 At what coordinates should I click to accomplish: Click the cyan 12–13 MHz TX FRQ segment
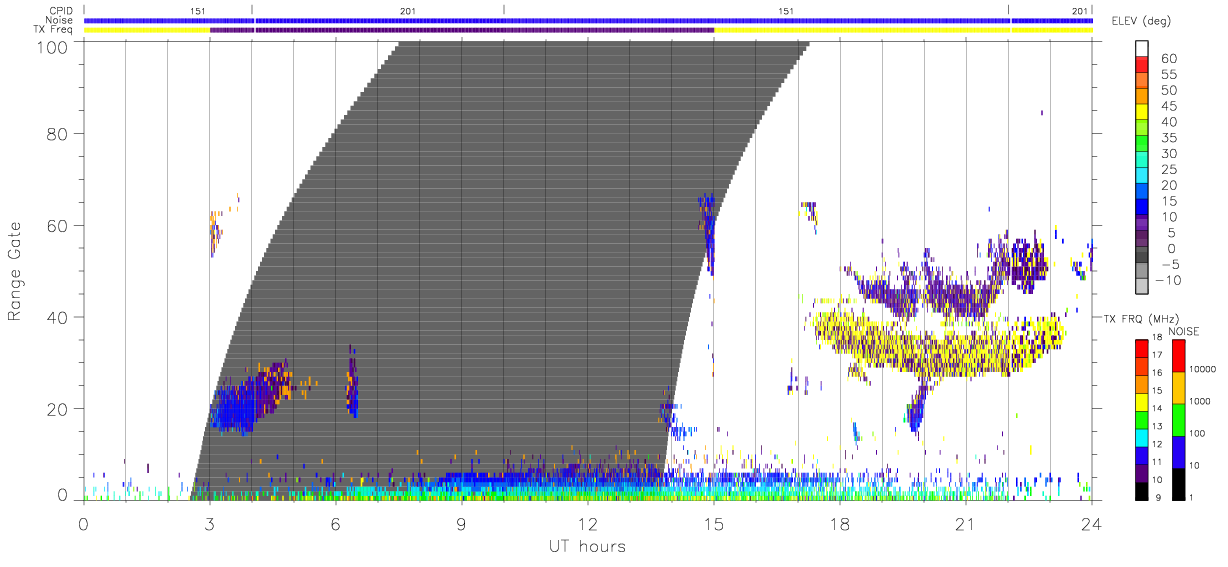pyautogui.click(x=1142, y=437)
